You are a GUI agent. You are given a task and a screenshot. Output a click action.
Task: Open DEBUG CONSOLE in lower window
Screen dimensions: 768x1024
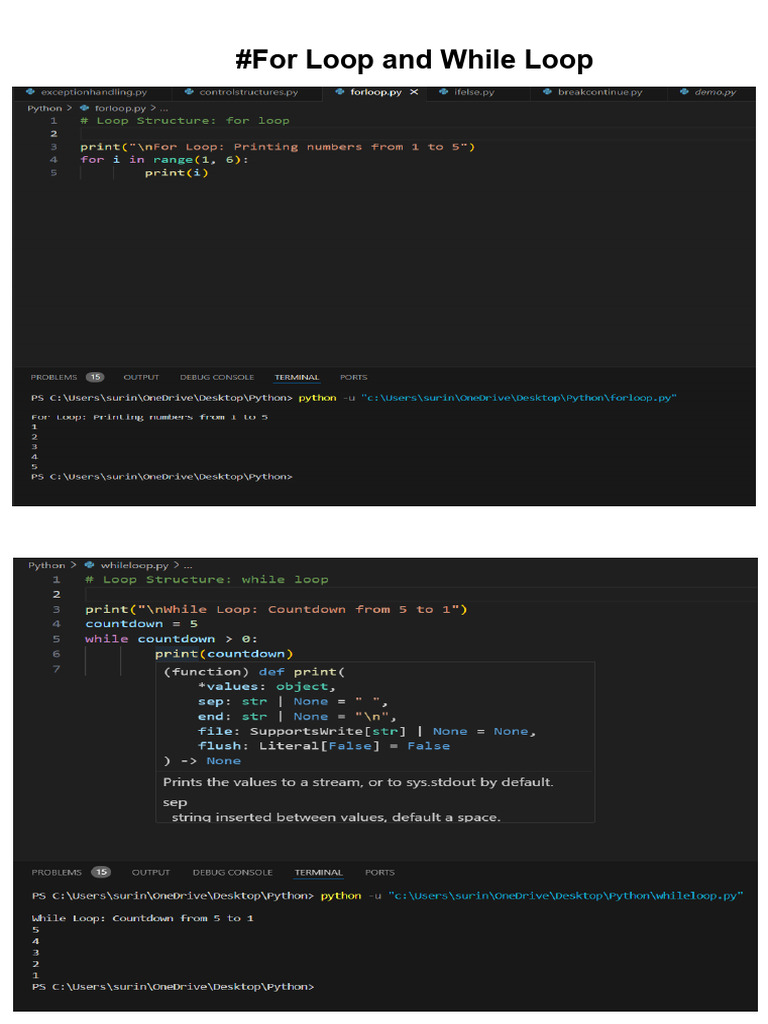(x=232, y=872)
